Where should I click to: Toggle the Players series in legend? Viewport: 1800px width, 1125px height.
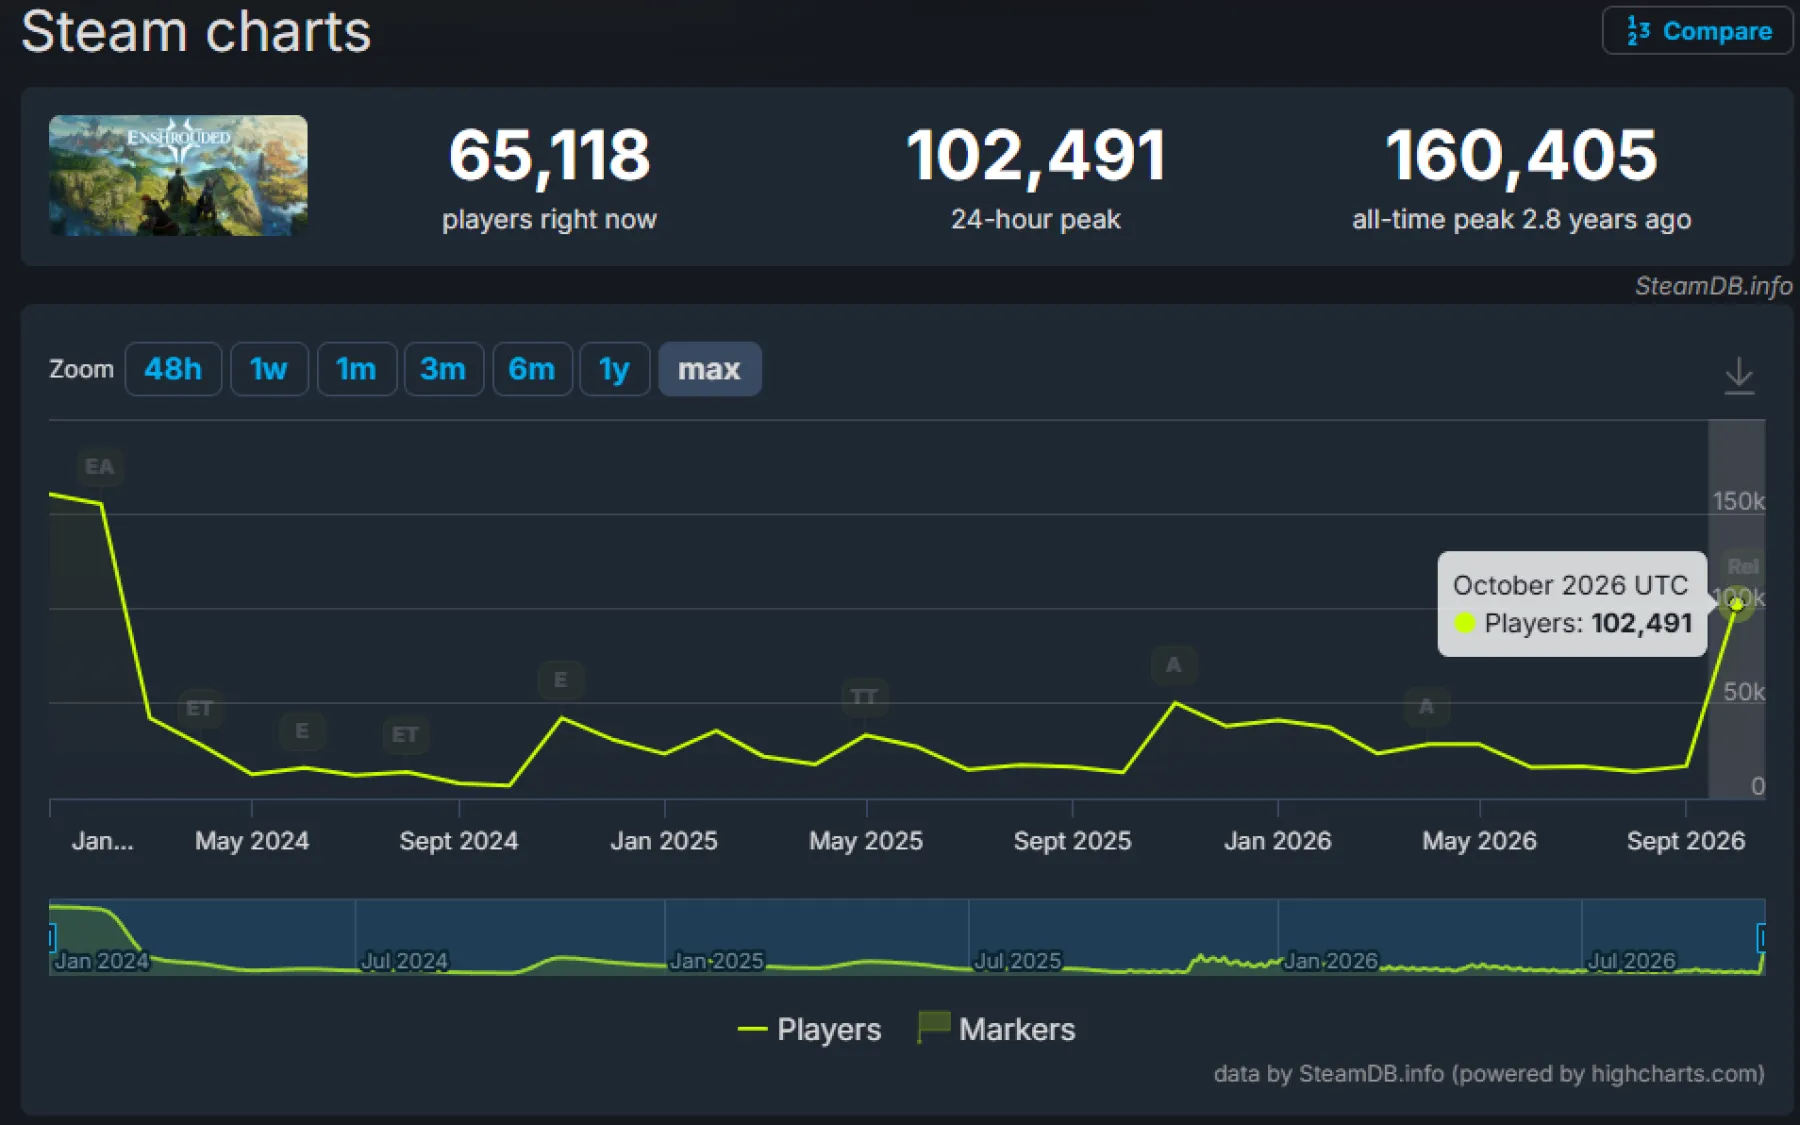(x=809, y=1029)
